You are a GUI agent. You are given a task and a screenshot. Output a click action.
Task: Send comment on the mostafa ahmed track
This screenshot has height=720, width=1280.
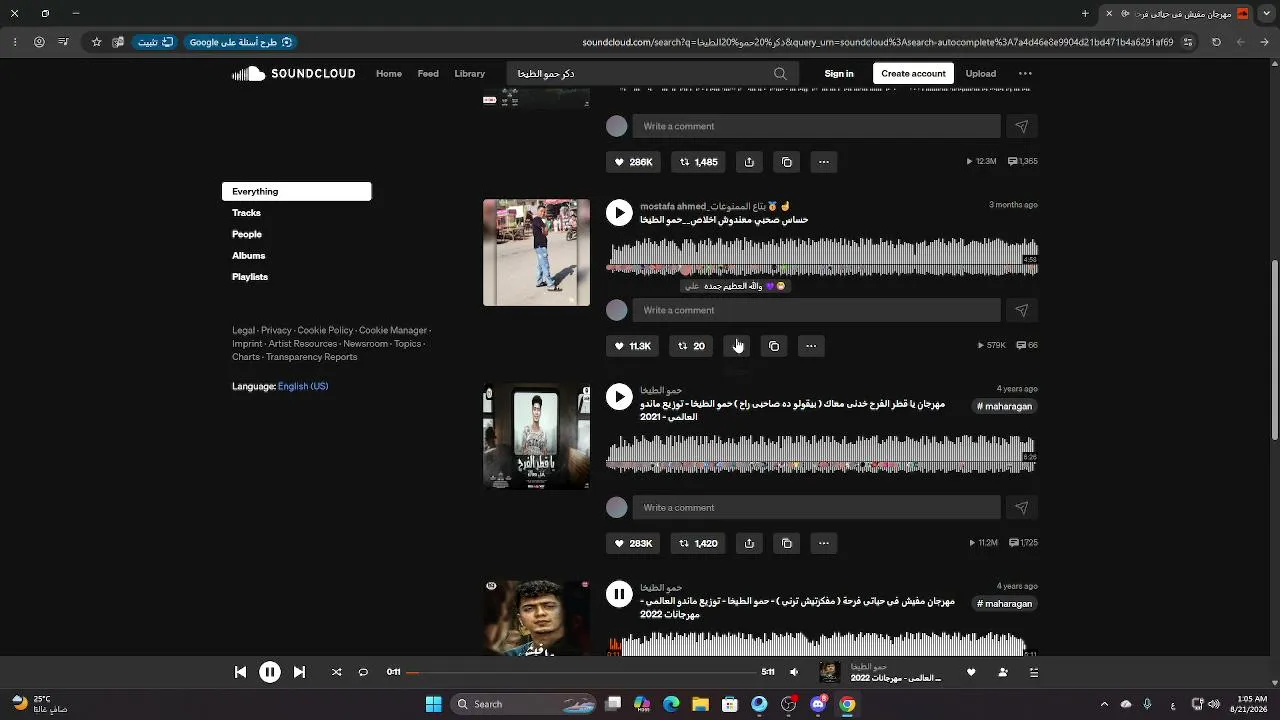pos(1021,310)
